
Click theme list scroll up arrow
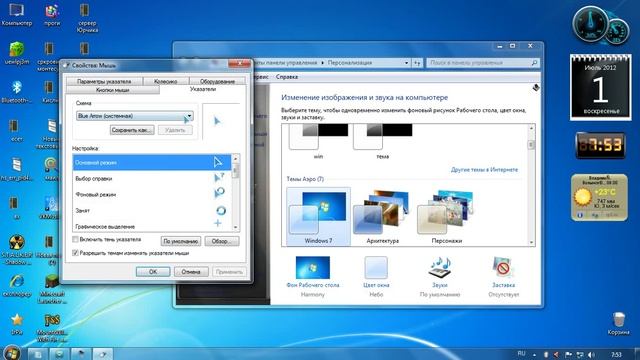pos(531,128)
